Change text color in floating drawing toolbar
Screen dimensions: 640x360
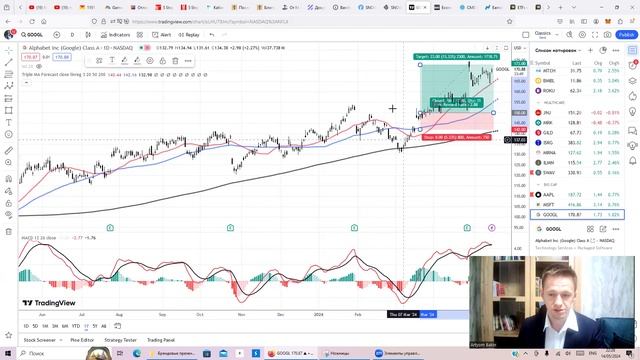point(112,61)
